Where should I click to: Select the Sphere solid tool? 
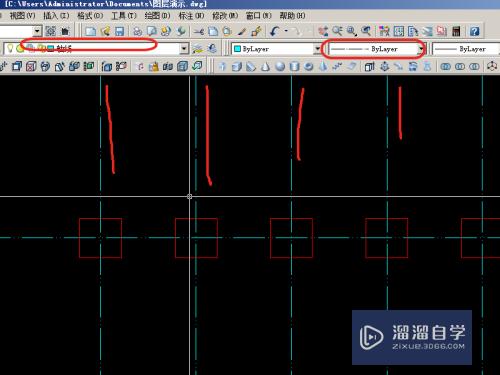tap(280, 67)
